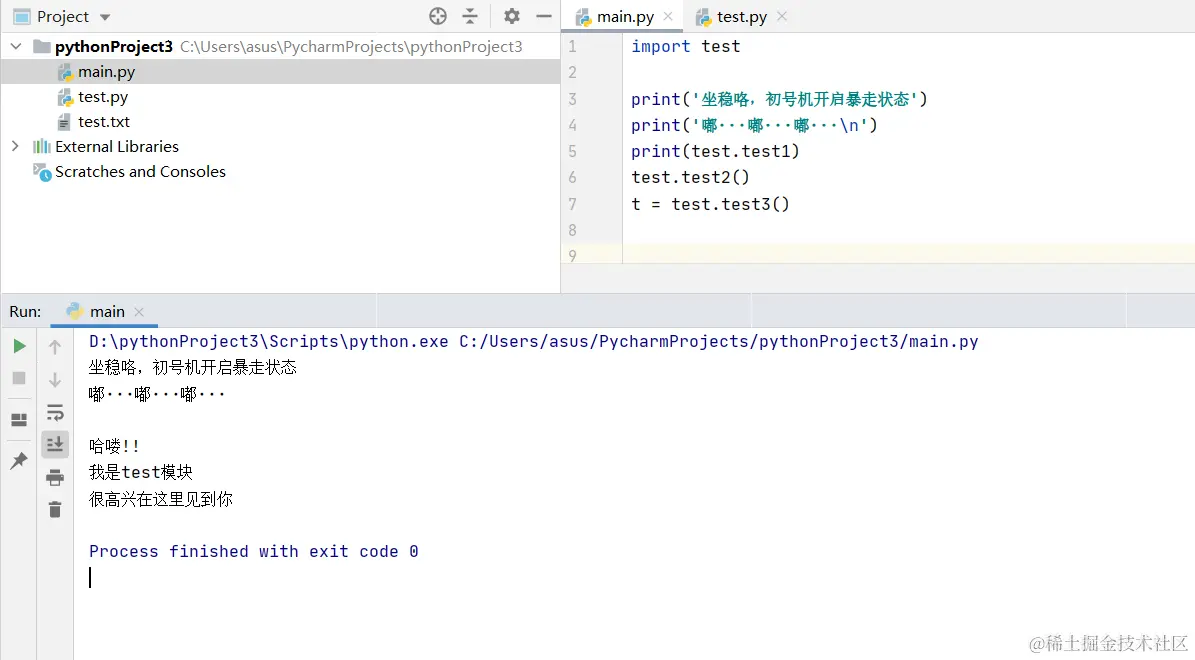Rerun main with green play button
This screenshot has width=1195, height=660.
coord(20,346)
